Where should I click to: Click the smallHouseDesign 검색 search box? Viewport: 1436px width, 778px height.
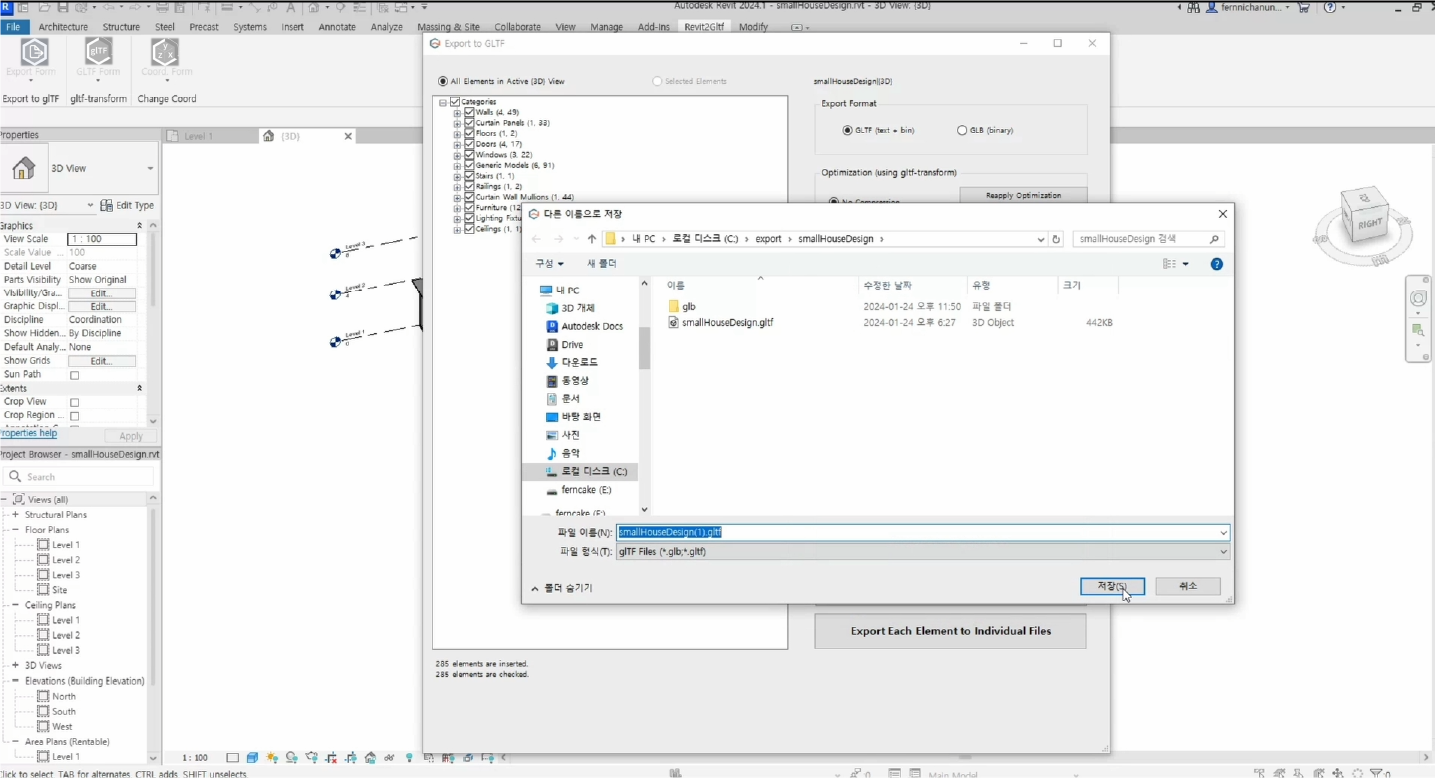click(x=1148, y=239)
